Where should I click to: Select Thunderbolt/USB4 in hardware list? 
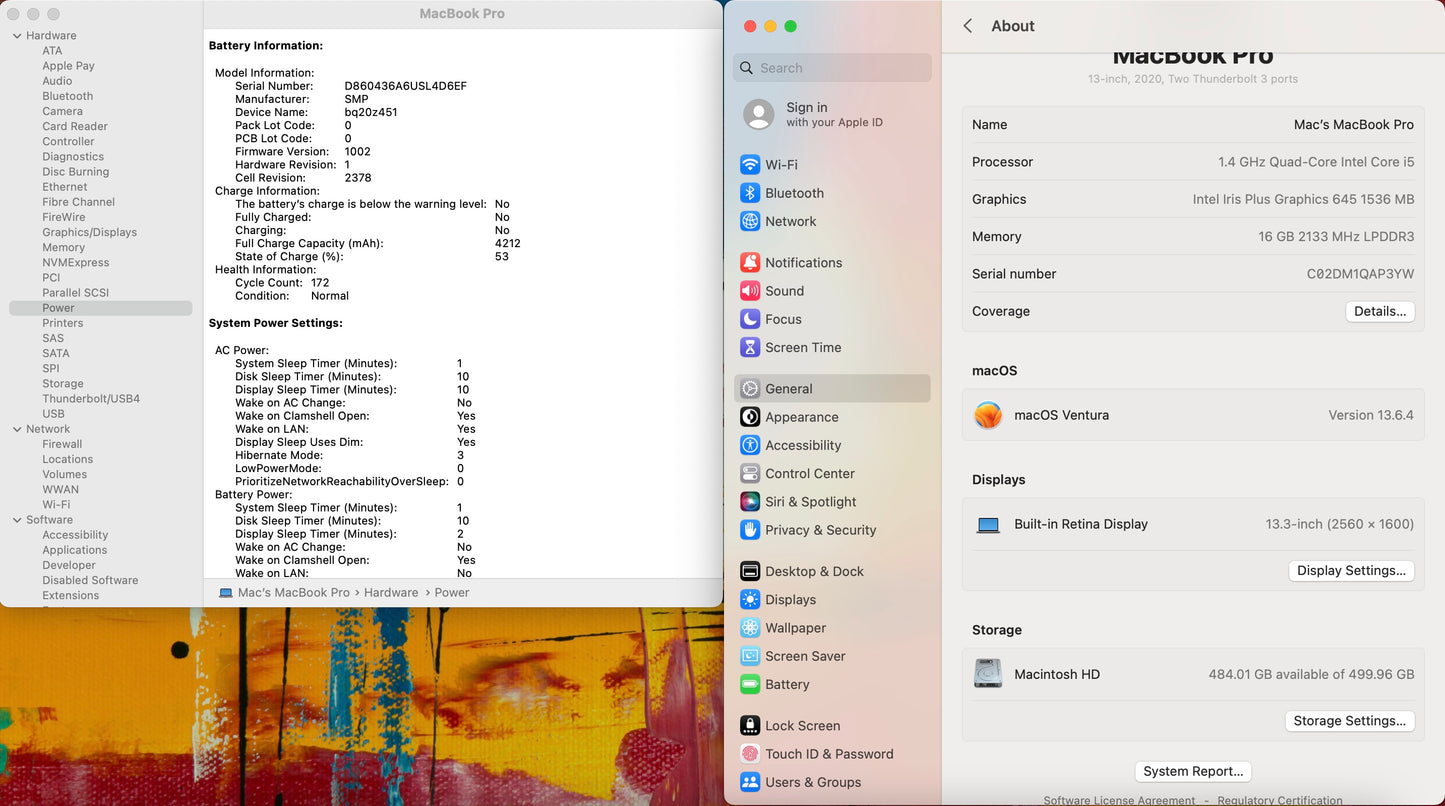(x=91, y=399)
